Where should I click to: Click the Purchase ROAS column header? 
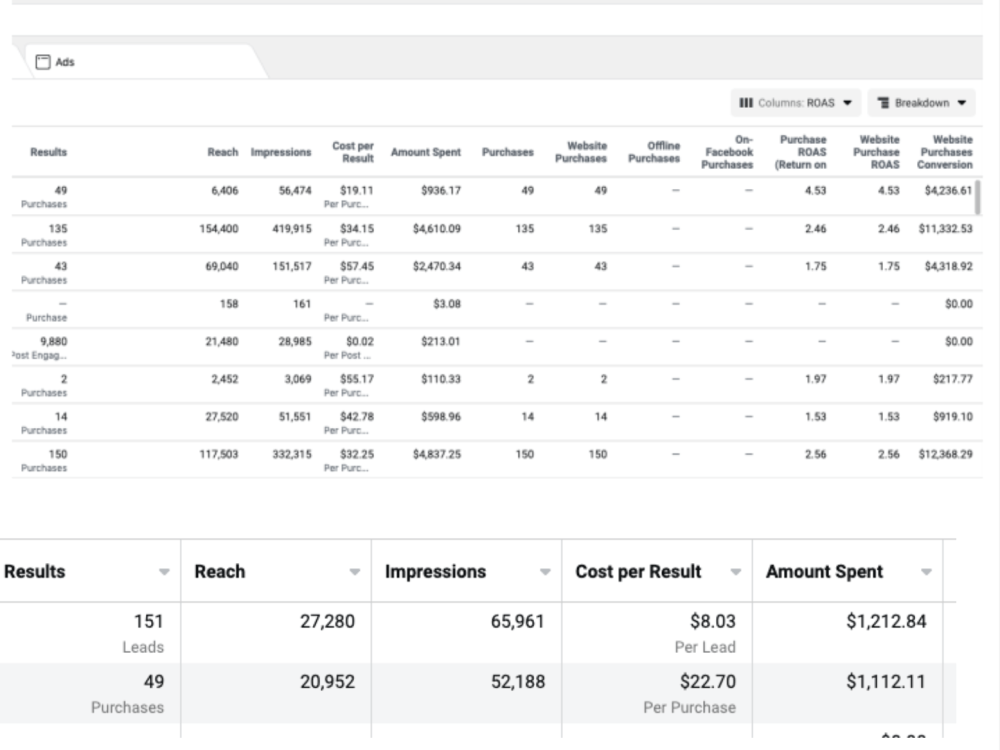[x=800, y=152]
